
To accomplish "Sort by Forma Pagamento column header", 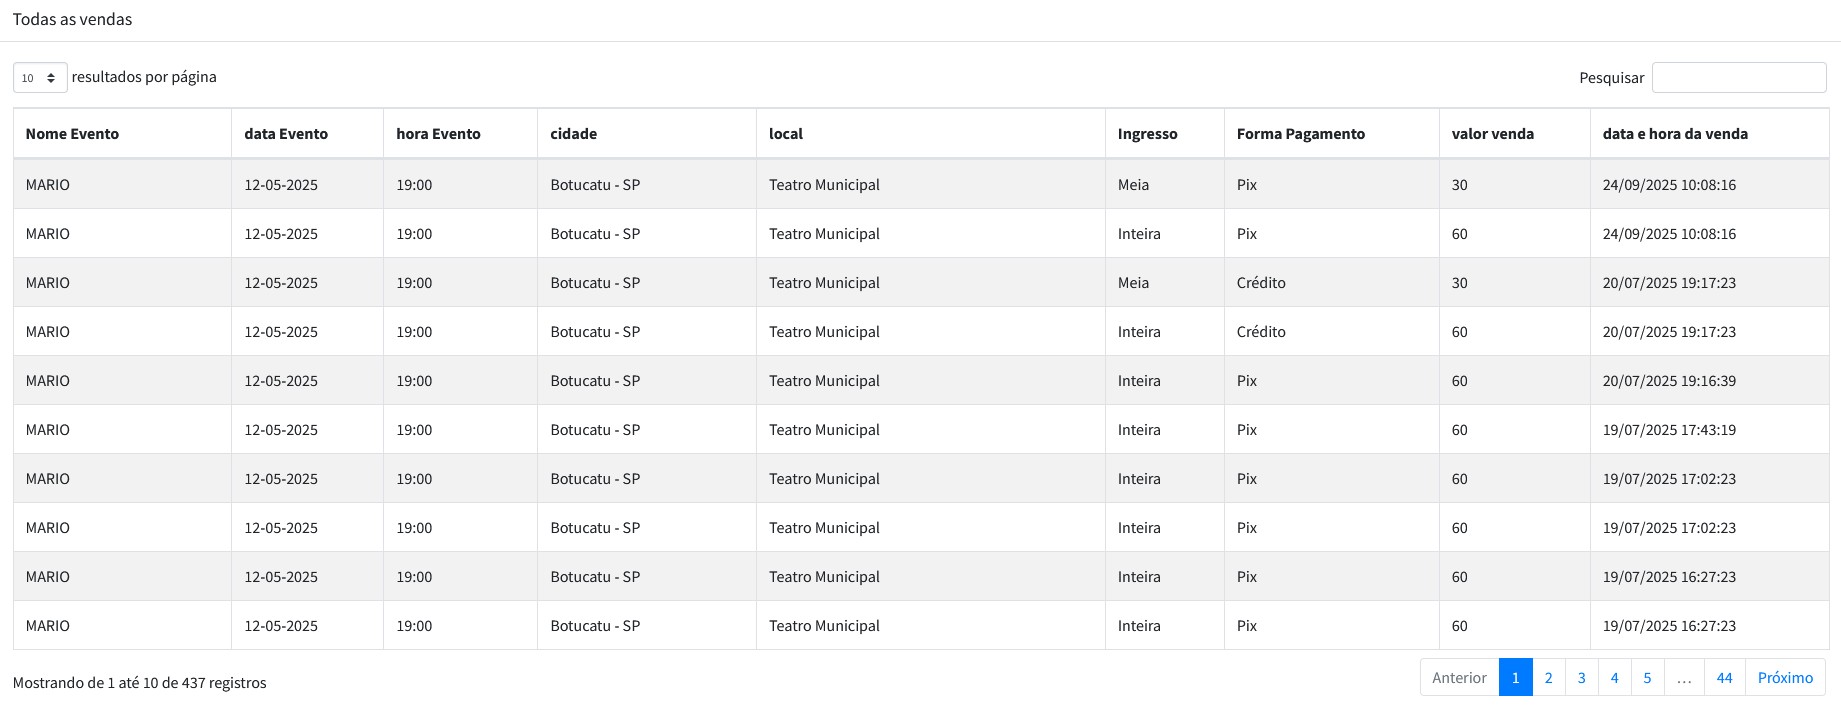I will pos(1300,134).
